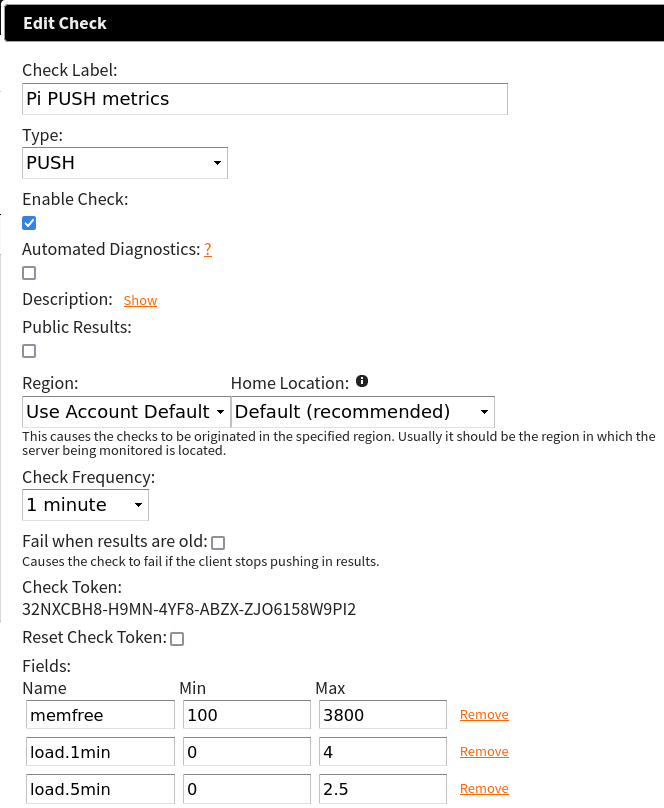Viewport: 664px width, 808px height.
Task: Show the Description field
Action: click(x=140, y=301)
